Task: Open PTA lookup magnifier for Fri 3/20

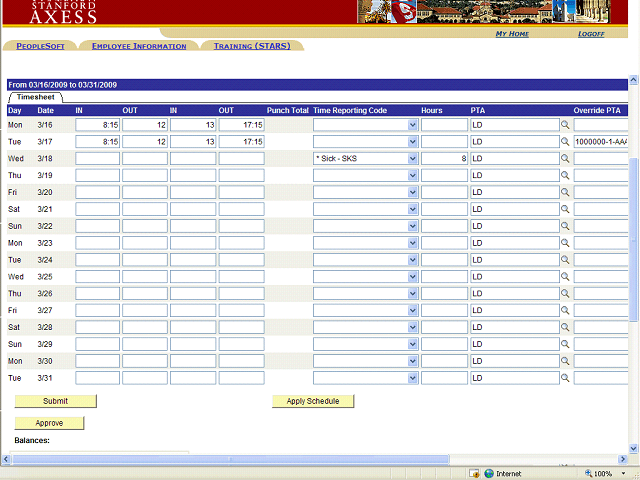Action: [x=565, y=192]
